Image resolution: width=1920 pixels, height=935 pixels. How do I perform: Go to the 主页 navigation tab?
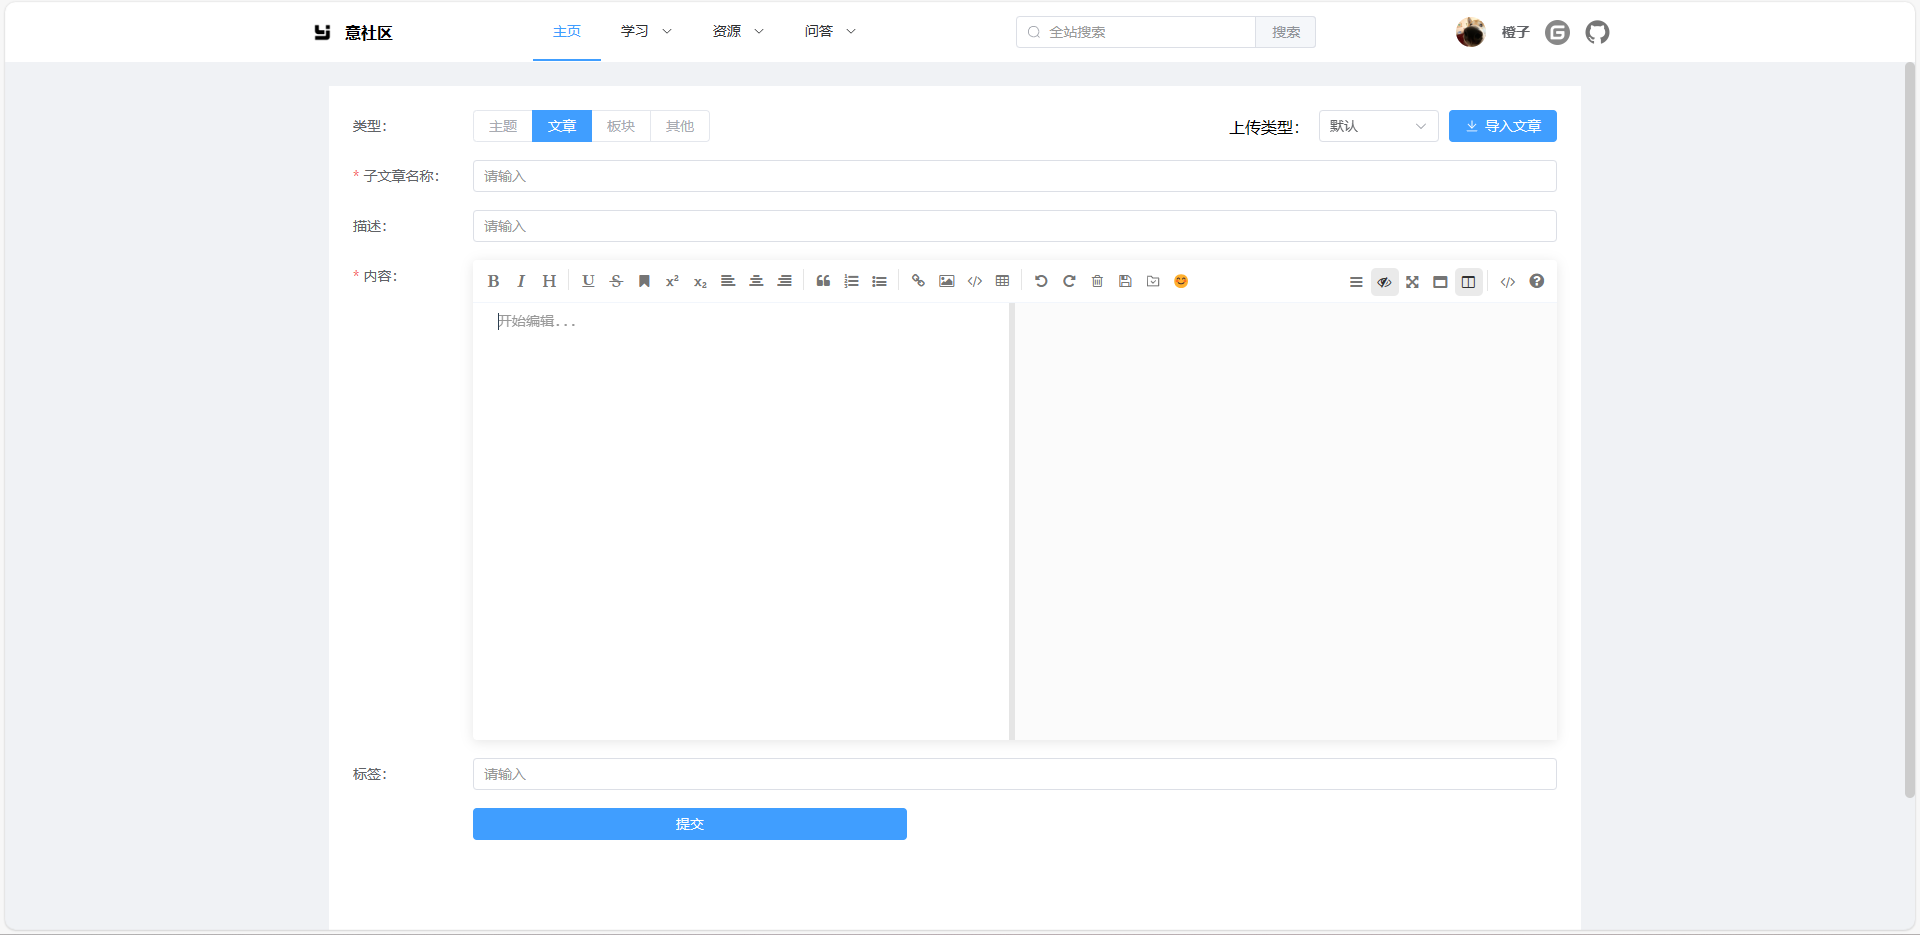566,31
